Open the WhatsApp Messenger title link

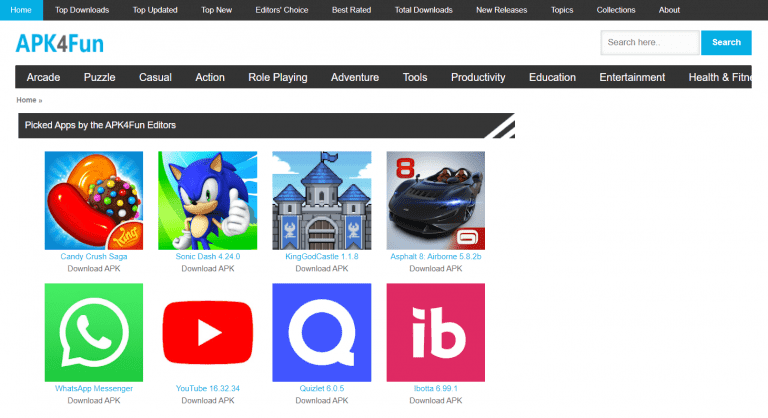pos(94,388)
